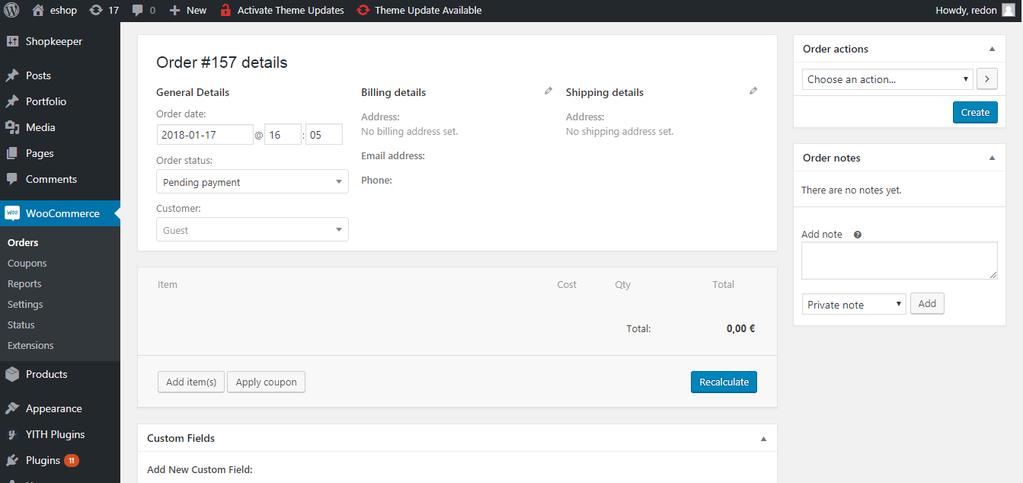
Task: Click the Add note help question icon
Action: [857, 234]
